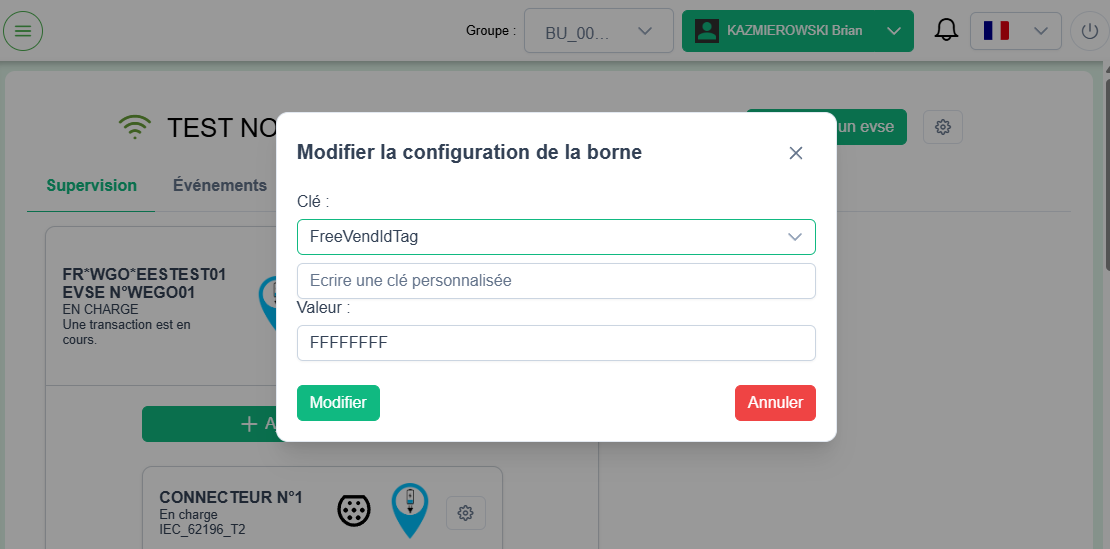Click the custom key input field
This screenshot has width=1110, height=549.
(556, 281)
